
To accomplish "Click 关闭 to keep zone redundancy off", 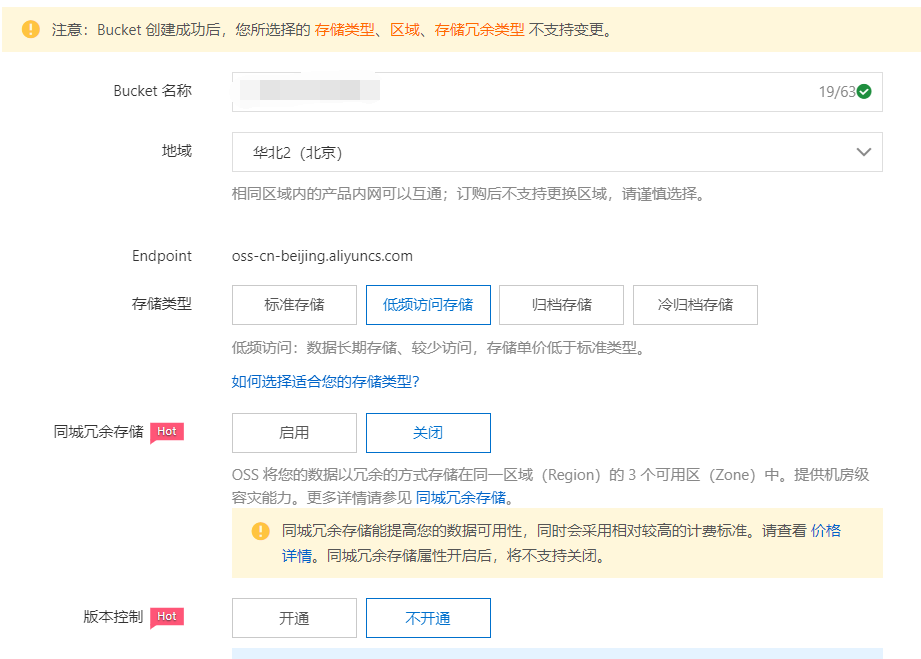I will coord(428,433).
